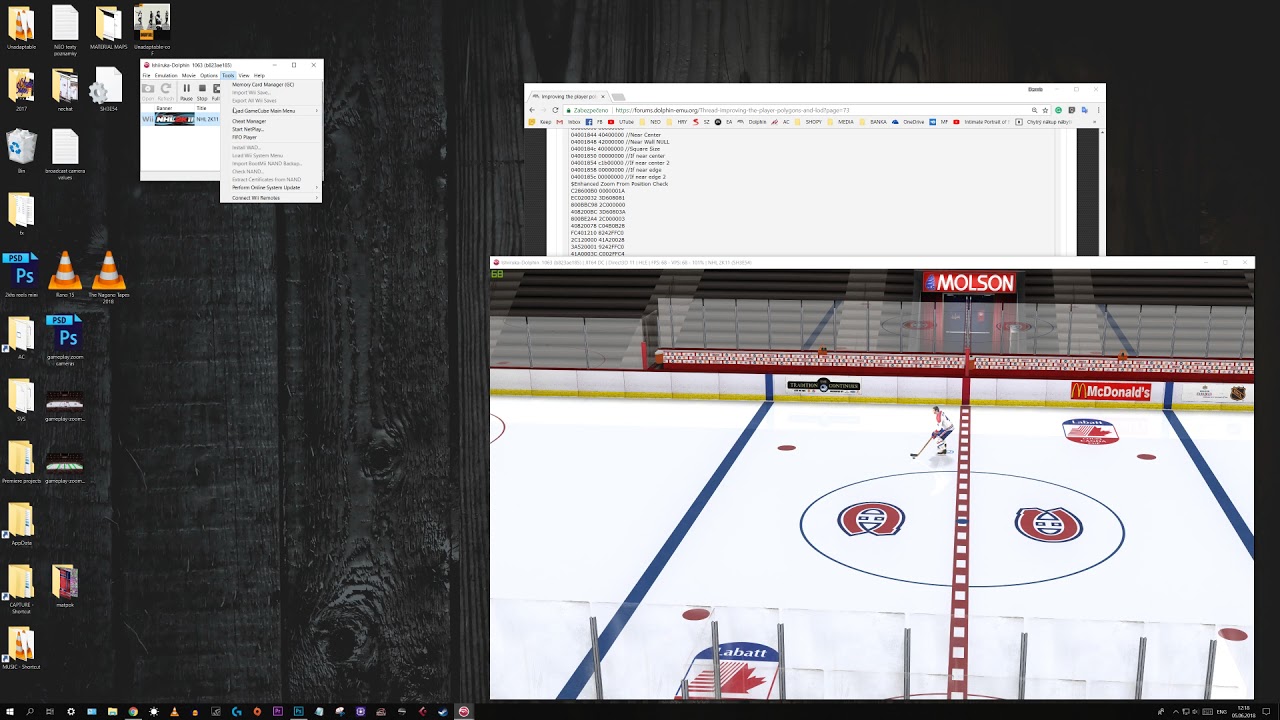Choose FIFO Player from Tools menu
This screenshot has height=720, width=1280.
tap(244, 137)
